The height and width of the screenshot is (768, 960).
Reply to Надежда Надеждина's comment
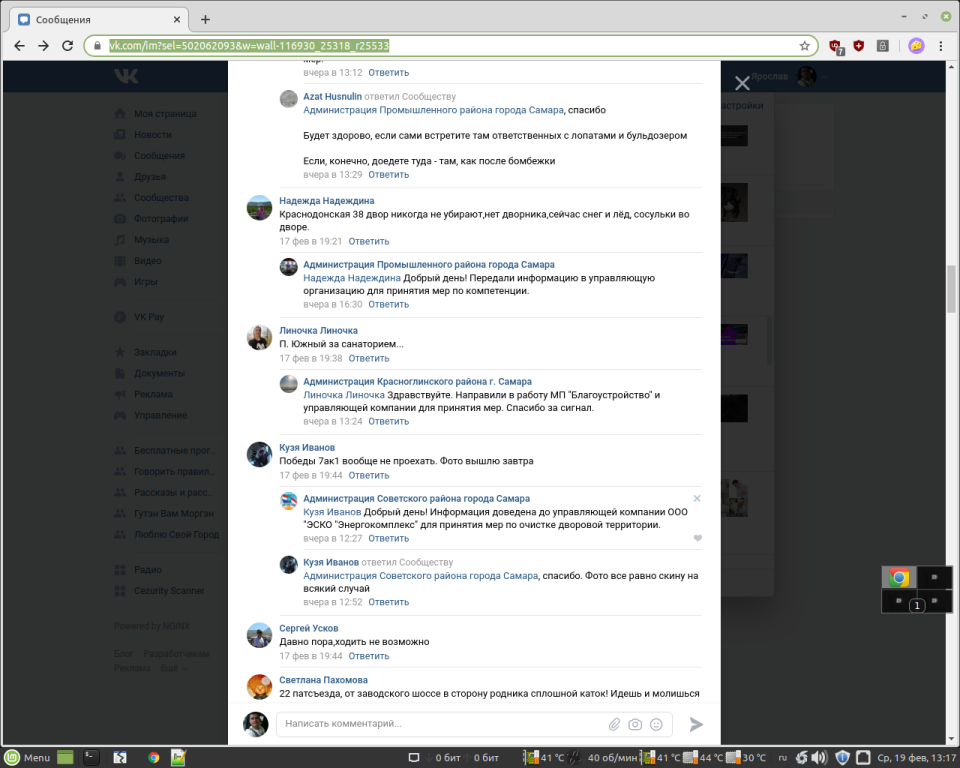point(369,241)
